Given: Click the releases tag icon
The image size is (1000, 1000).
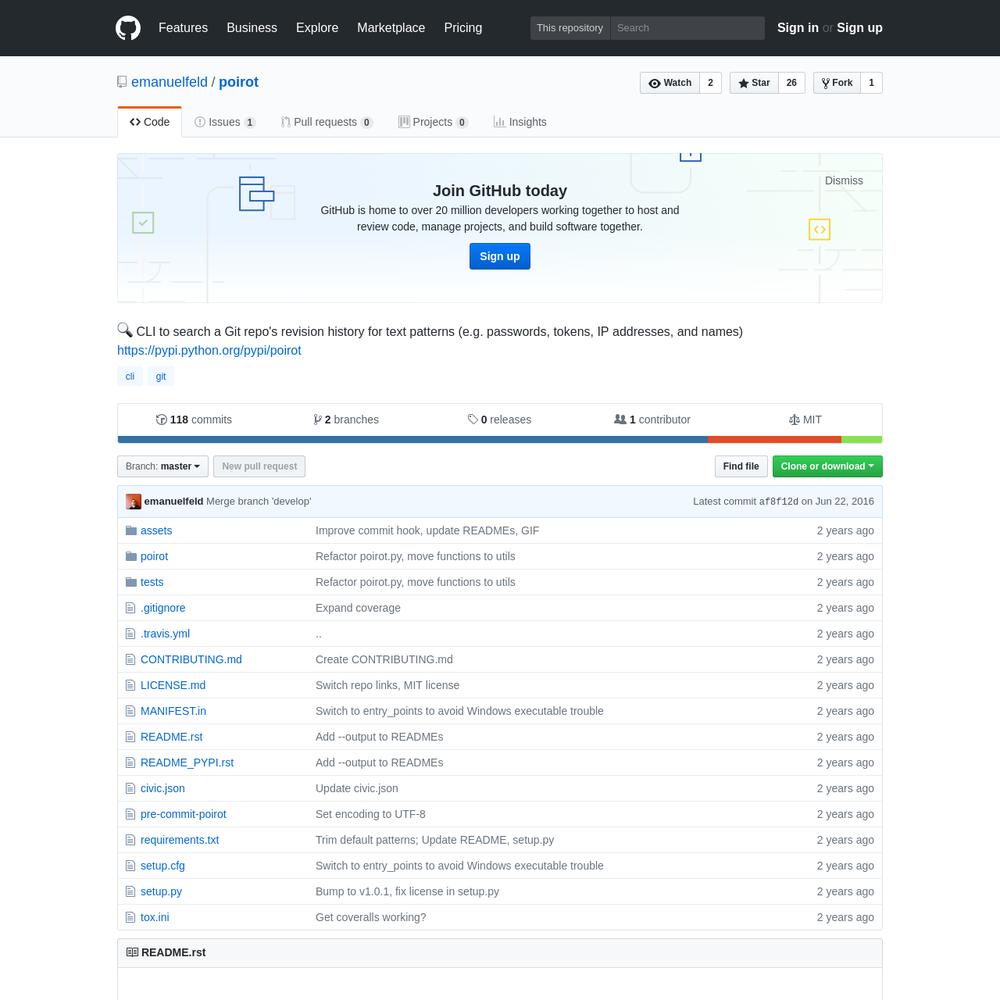Looking at the screenshot, I should (x=473, y=420).
